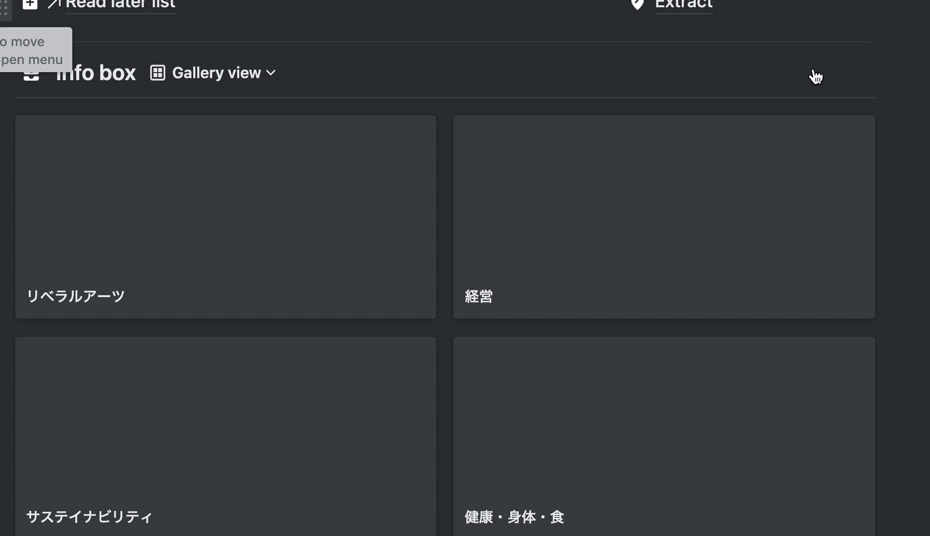Open the info box database title
The image size is (930, 536).
click(96, 73)
